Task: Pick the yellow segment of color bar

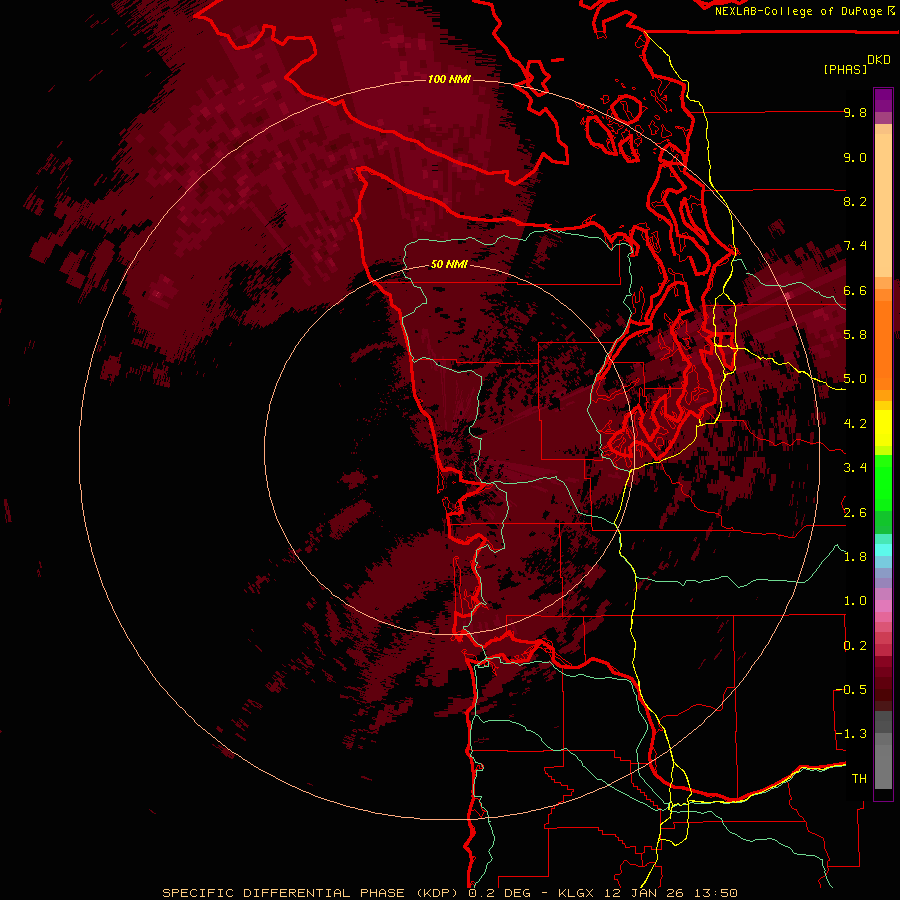Action: pyautogui.click(x=883, y=428)
